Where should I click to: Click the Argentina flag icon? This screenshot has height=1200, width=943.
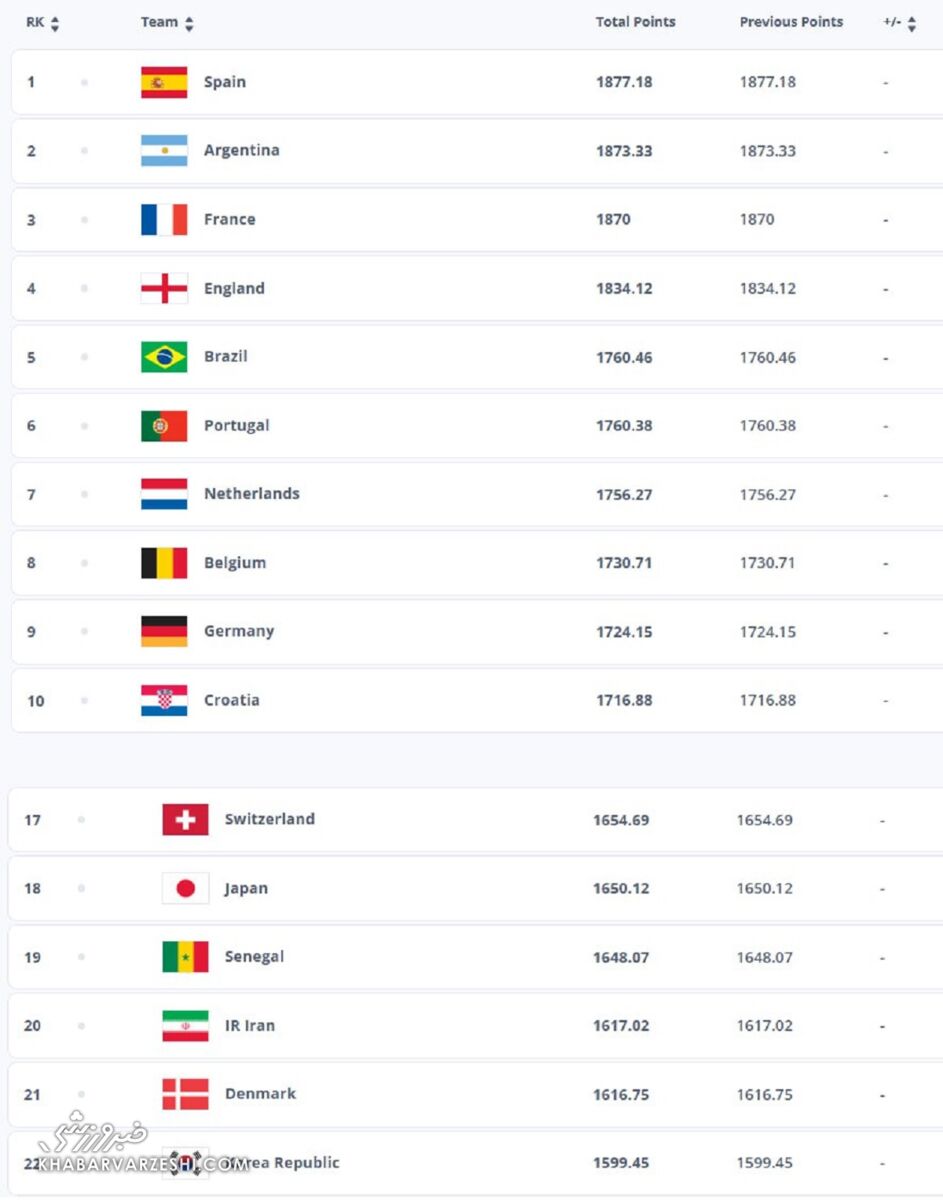pos(164,151)
